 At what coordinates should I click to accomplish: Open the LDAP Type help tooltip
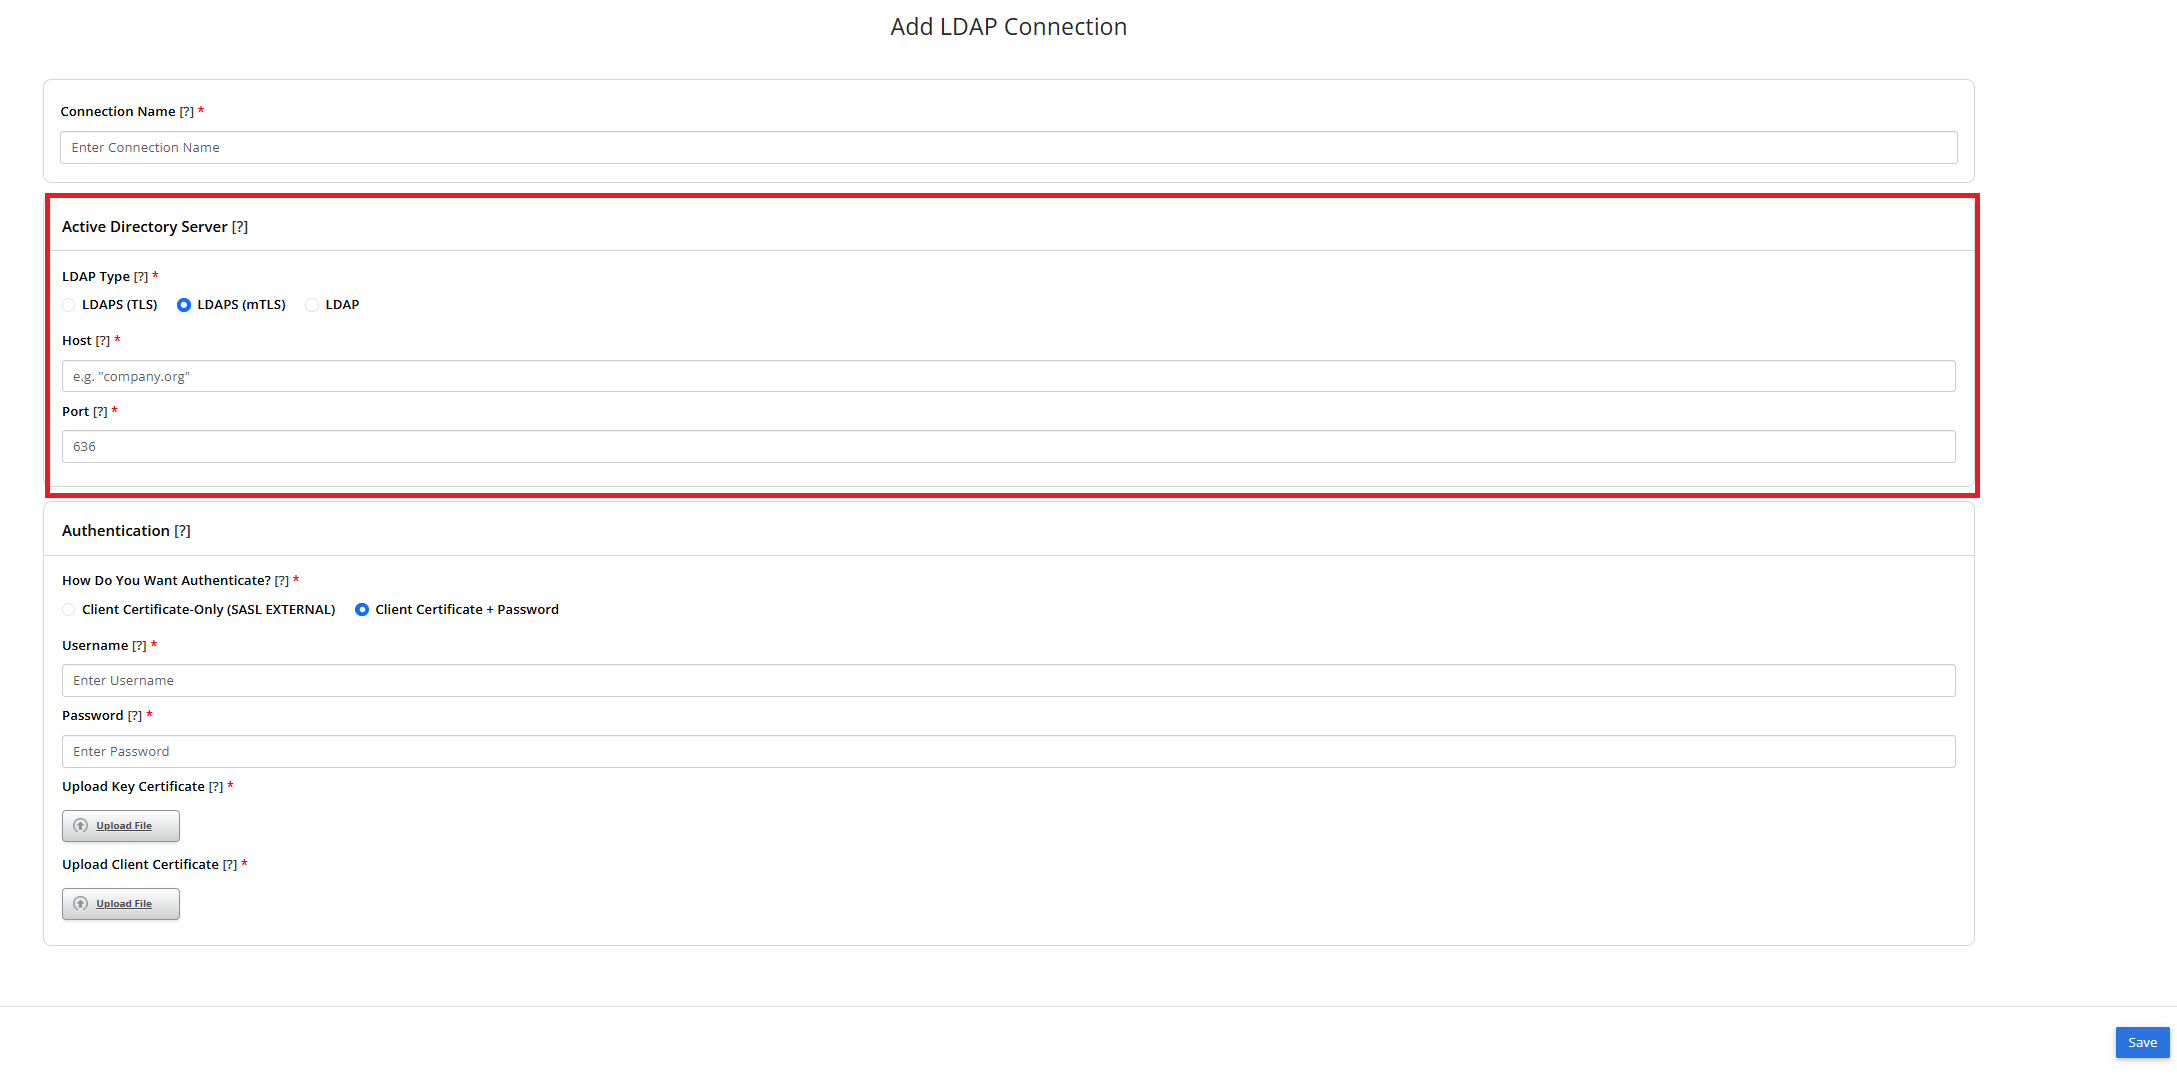[x=141, y=276]
